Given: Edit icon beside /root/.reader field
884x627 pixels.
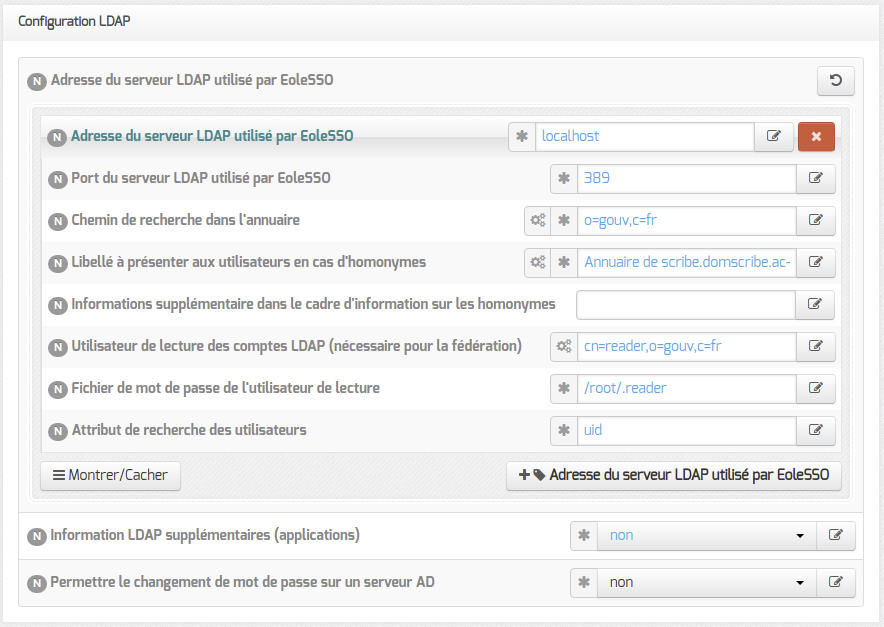Looking at the screenshot, I should click(815, 388).
